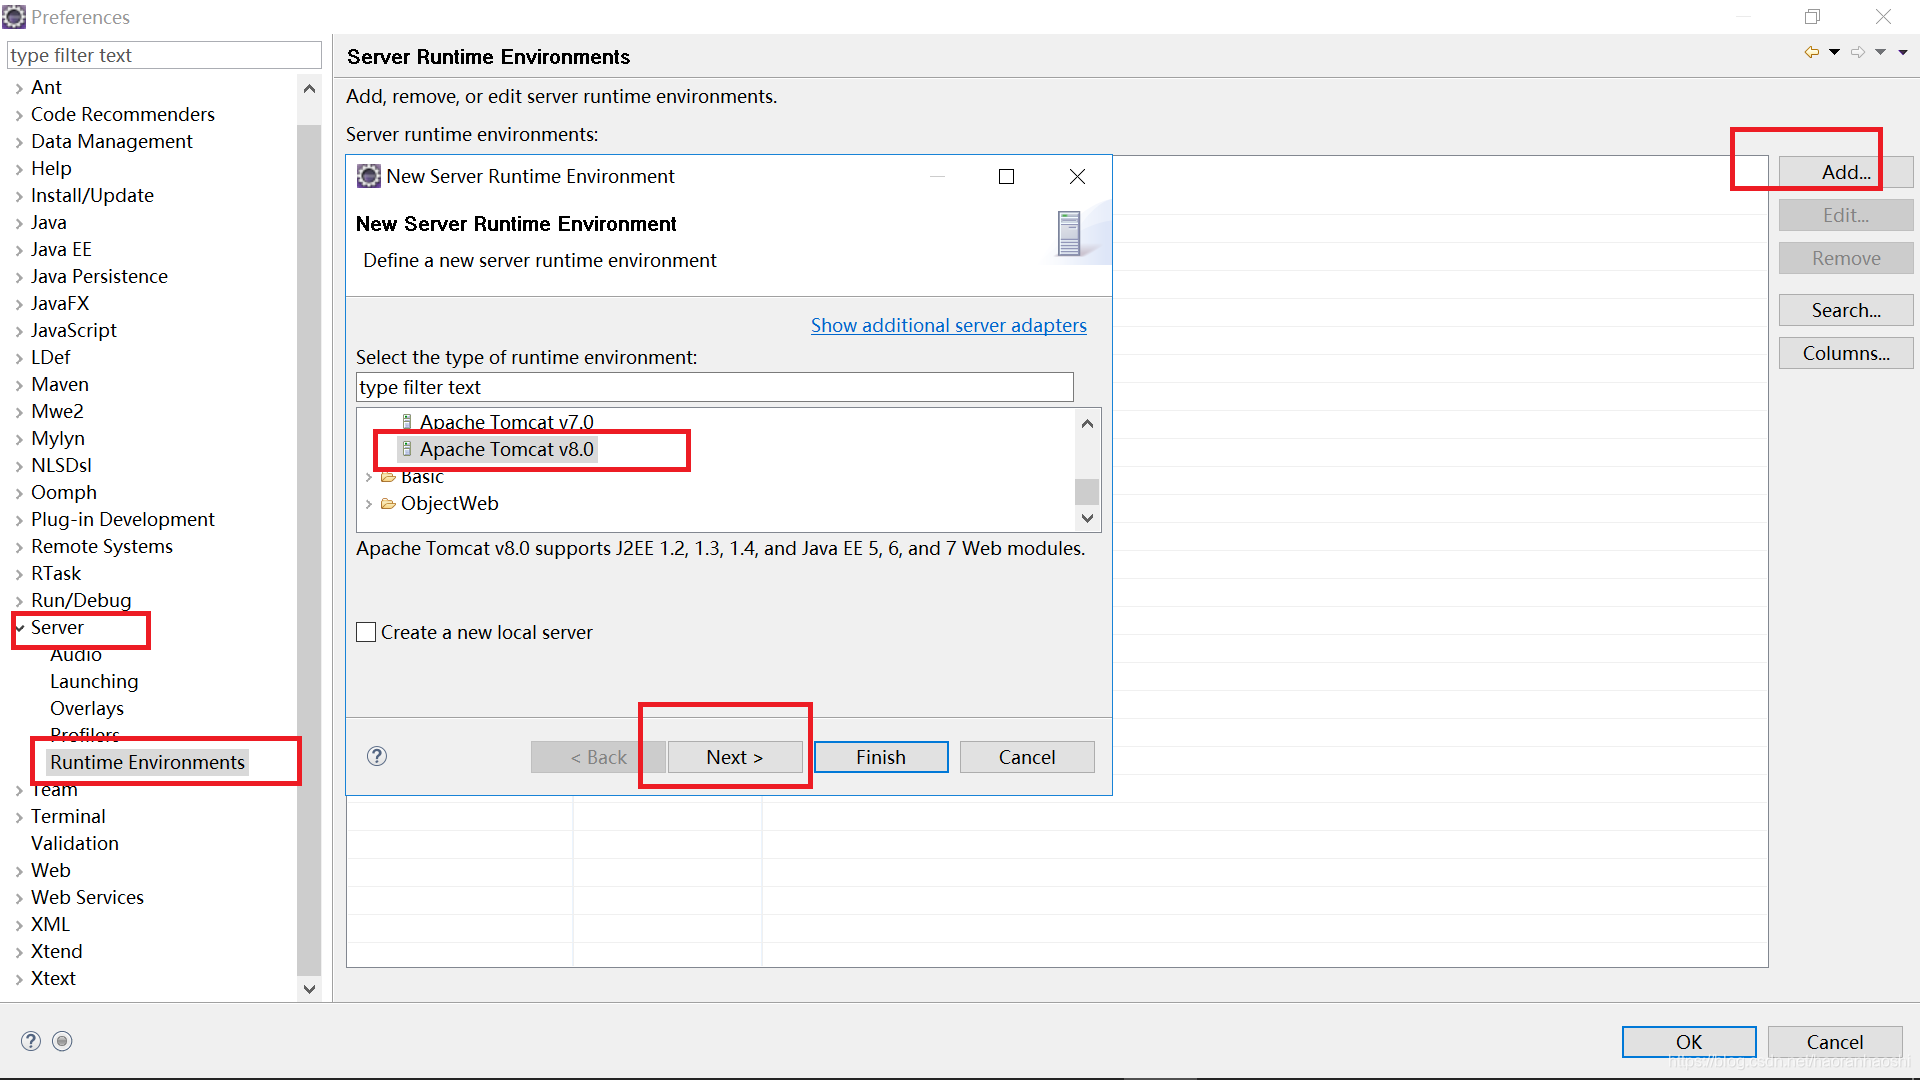Viewport: 1920px width, 1080px height.
Task: Select Launching under the Server section
Action: click(94, 681)
